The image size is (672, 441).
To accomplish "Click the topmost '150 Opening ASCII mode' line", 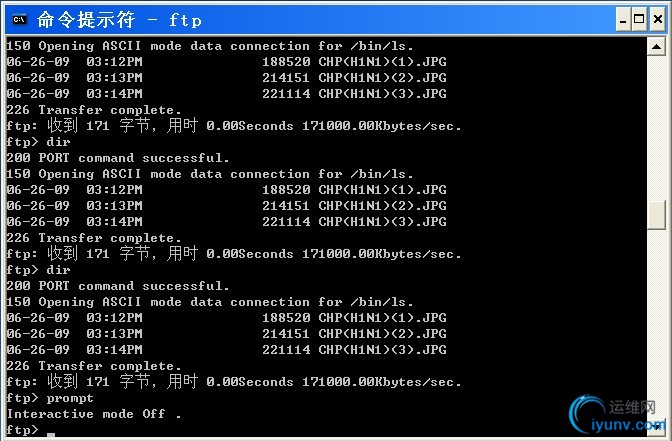I will [210, 46].
